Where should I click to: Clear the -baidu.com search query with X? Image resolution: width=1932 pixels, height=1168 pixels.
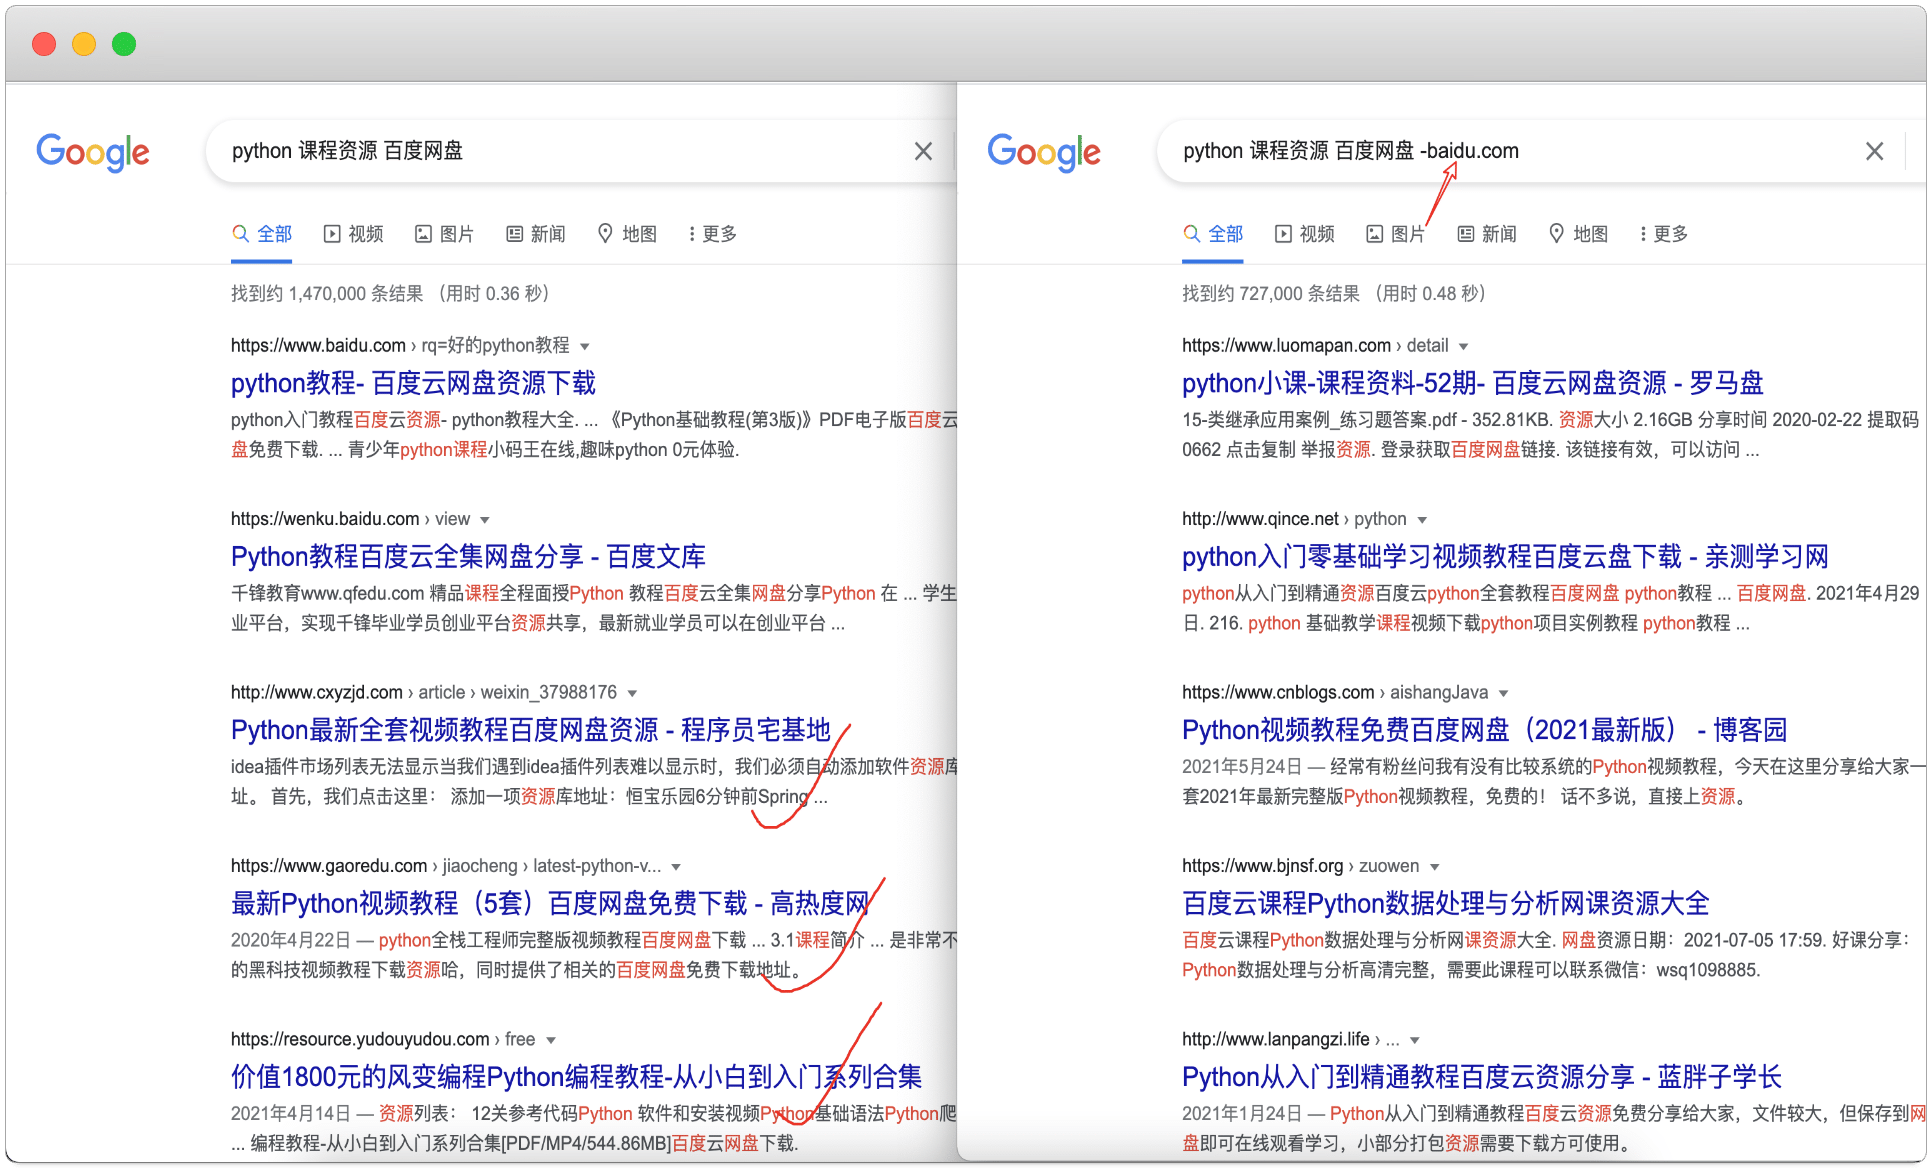pos(1874,151)
